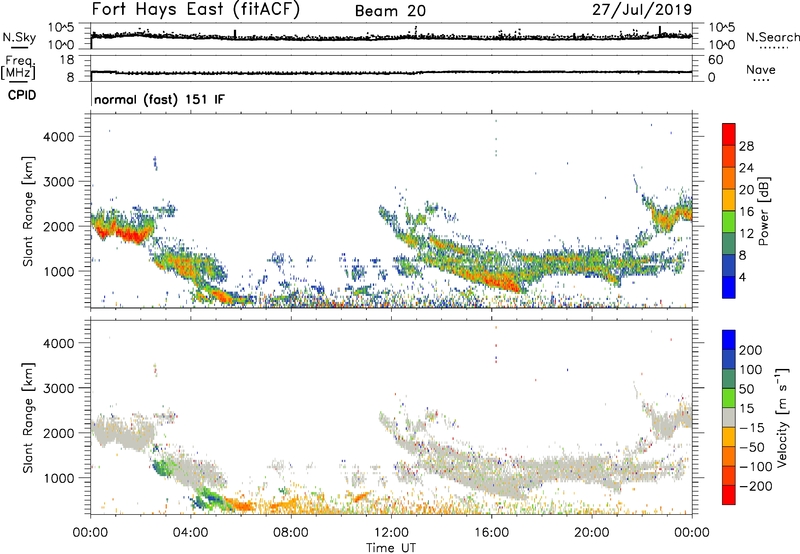Click the '4000' tick in the Velocity panel
This screenshot has height=554, width=800.
click(58, 343)
